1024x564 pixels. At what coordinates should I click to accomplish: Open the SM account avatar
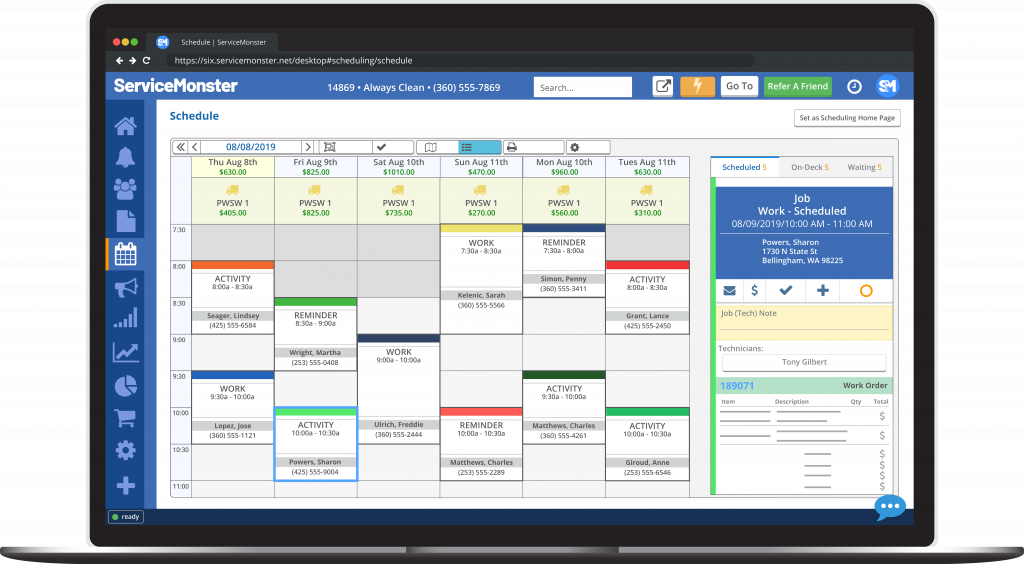(x=887, y=86)
